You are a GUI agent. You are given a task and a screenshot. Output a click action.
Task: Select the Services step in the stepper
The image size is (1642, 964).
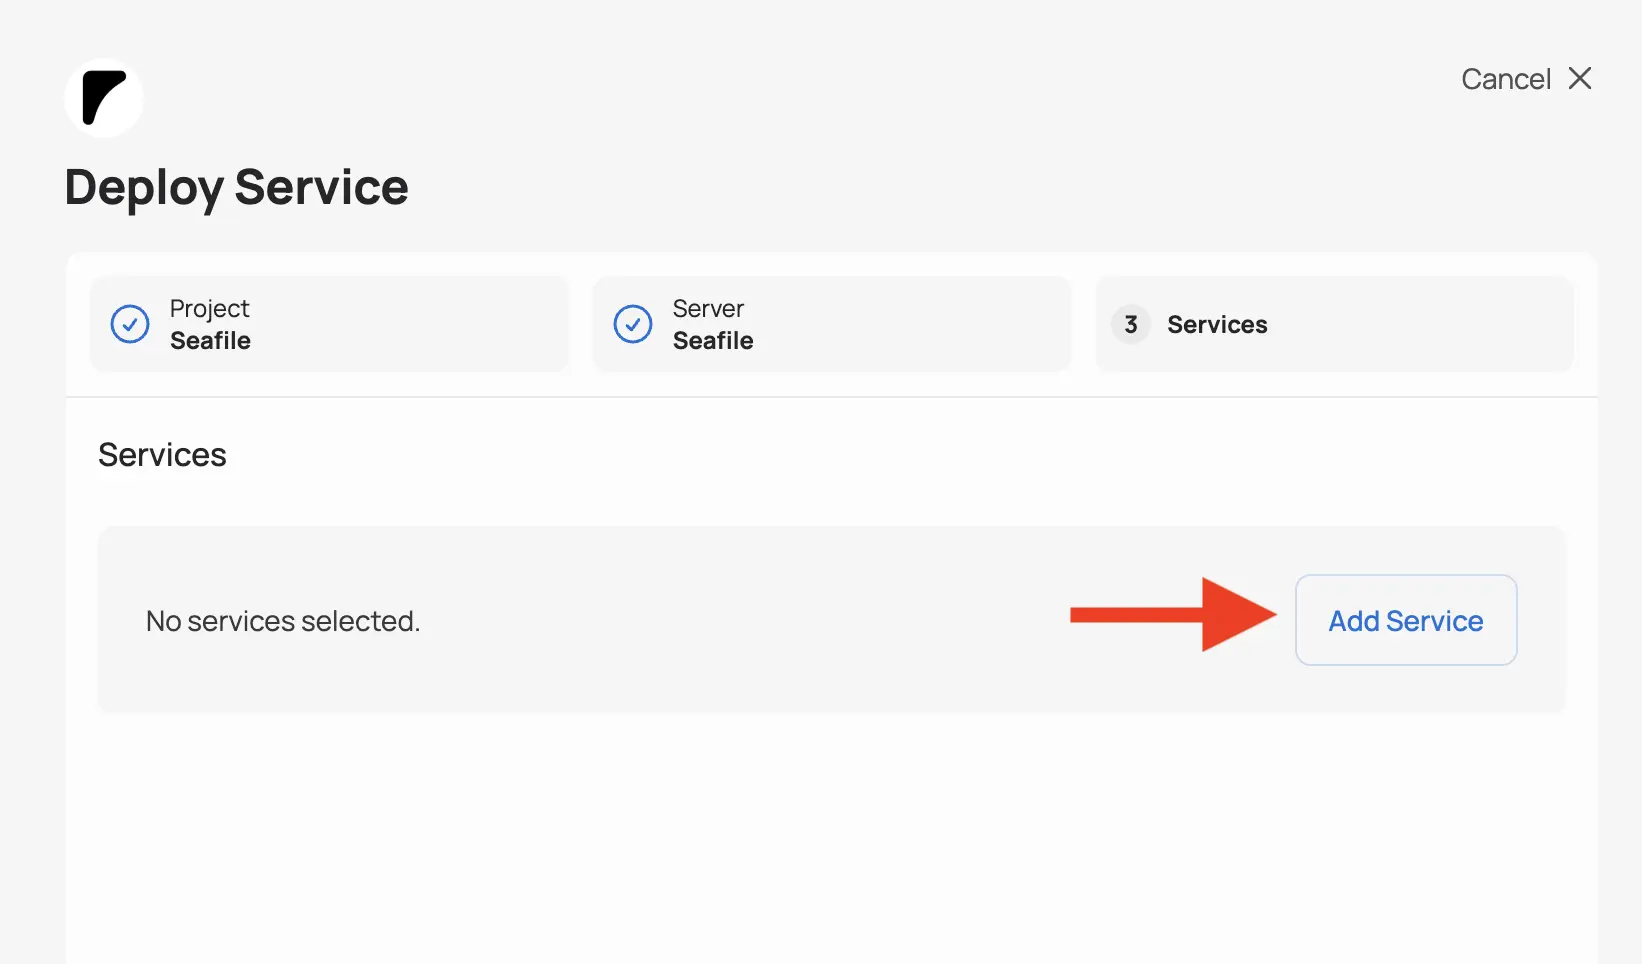click(x=1335, y=323)
